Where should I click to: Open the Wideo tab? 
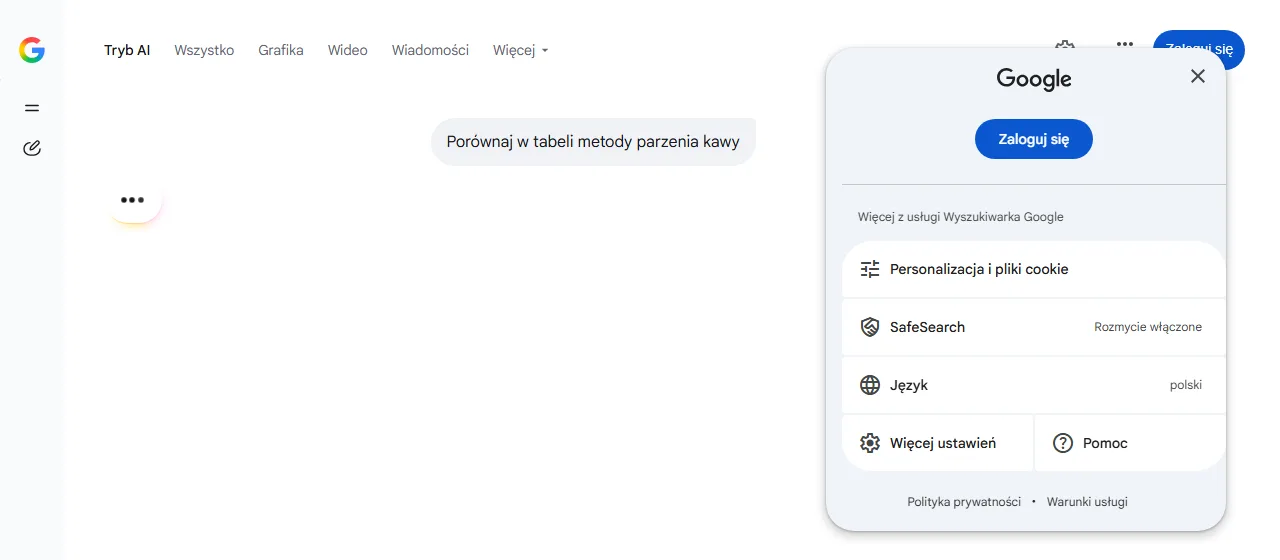[348, 50]
